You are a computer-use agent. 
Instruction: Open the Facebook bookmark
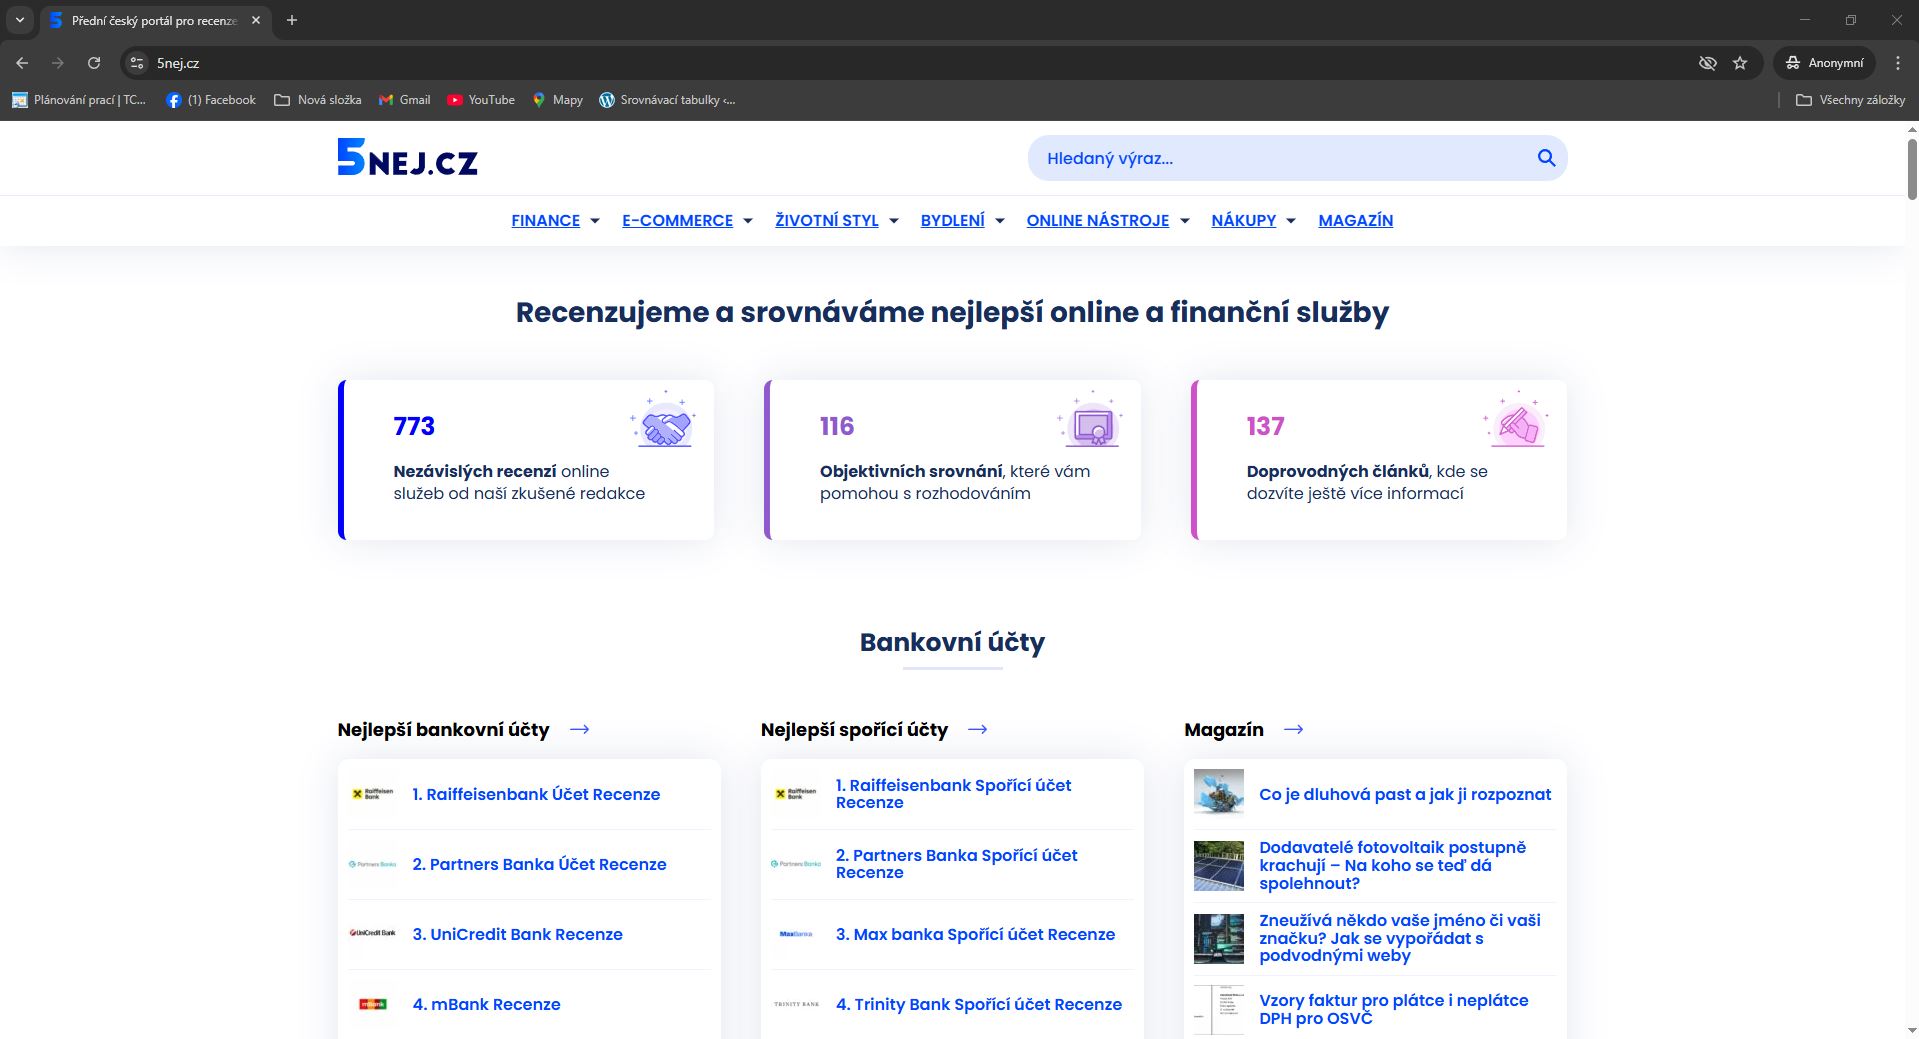tap(210, 100)
